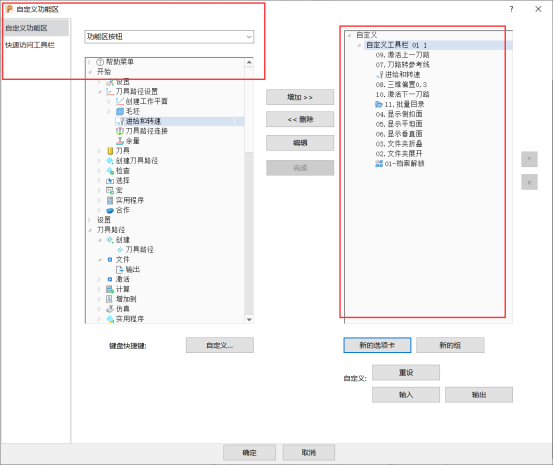Expand the 帮助菜单 node
Image resolution: width=554 pixels, height=466 pixels.
pos(90,62)
